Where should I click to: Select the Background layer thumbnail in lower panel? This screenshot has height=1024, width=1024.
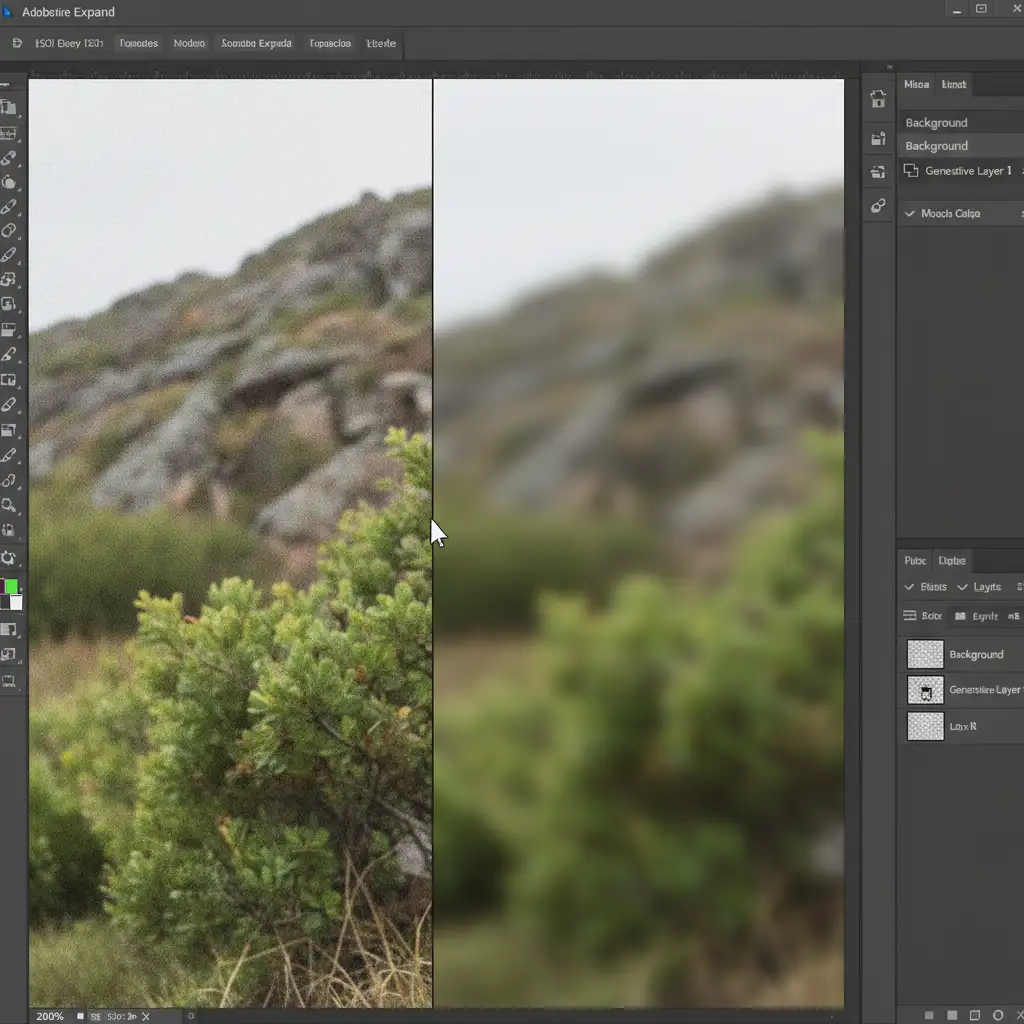click(925, 654)
